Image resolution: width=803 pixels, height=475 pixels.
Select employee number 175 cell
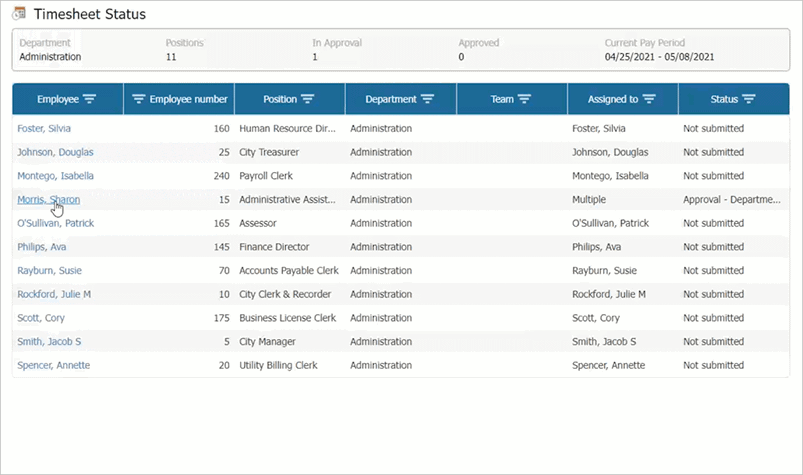(x=221, y=318)
